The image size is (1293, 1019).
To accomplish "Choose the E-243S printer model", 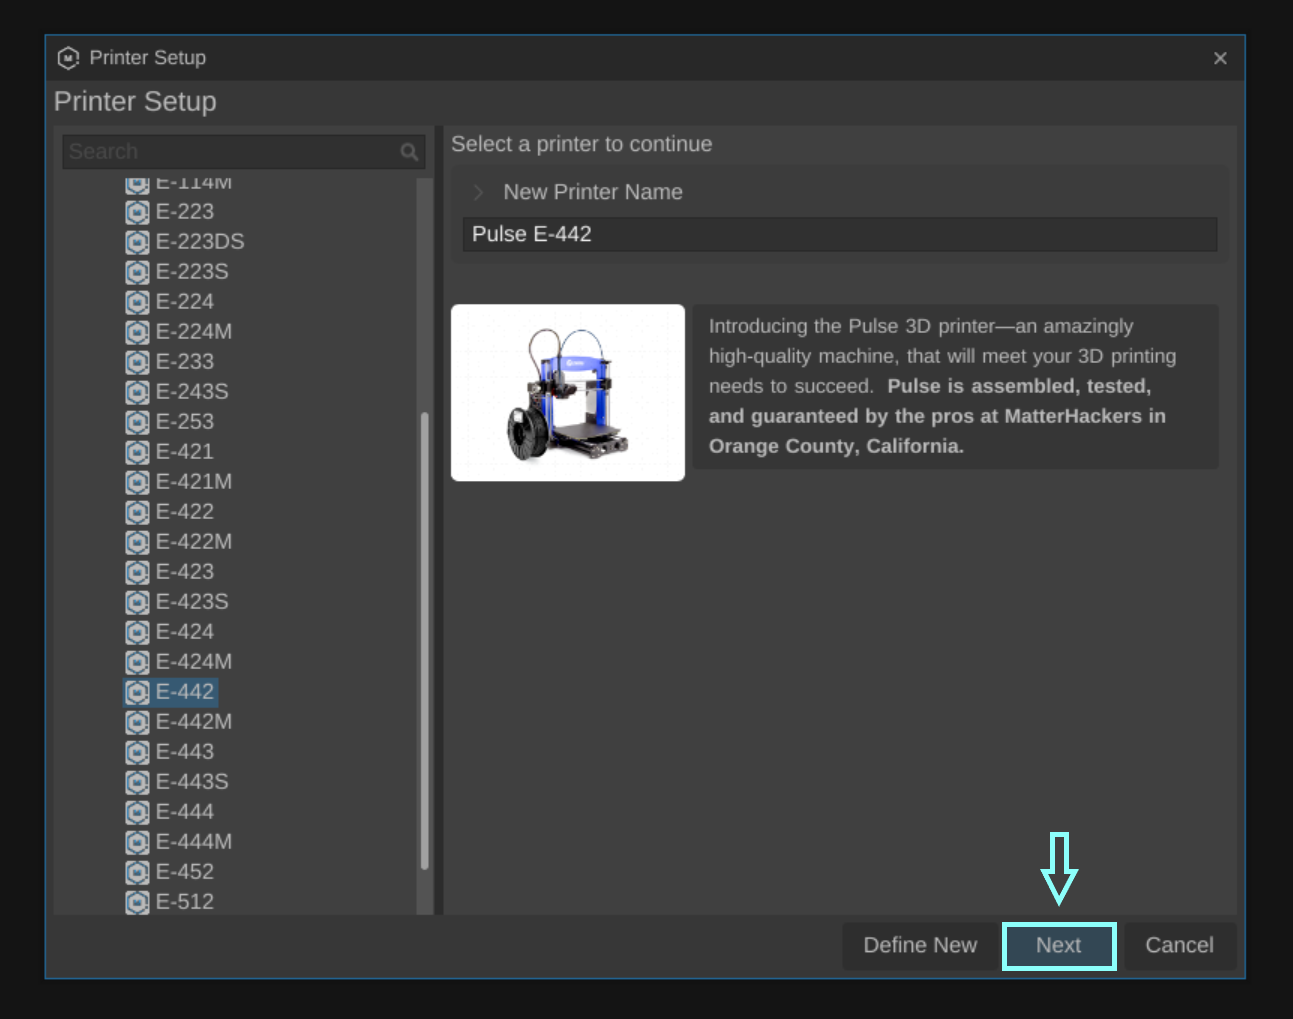I will click(192, 392).
